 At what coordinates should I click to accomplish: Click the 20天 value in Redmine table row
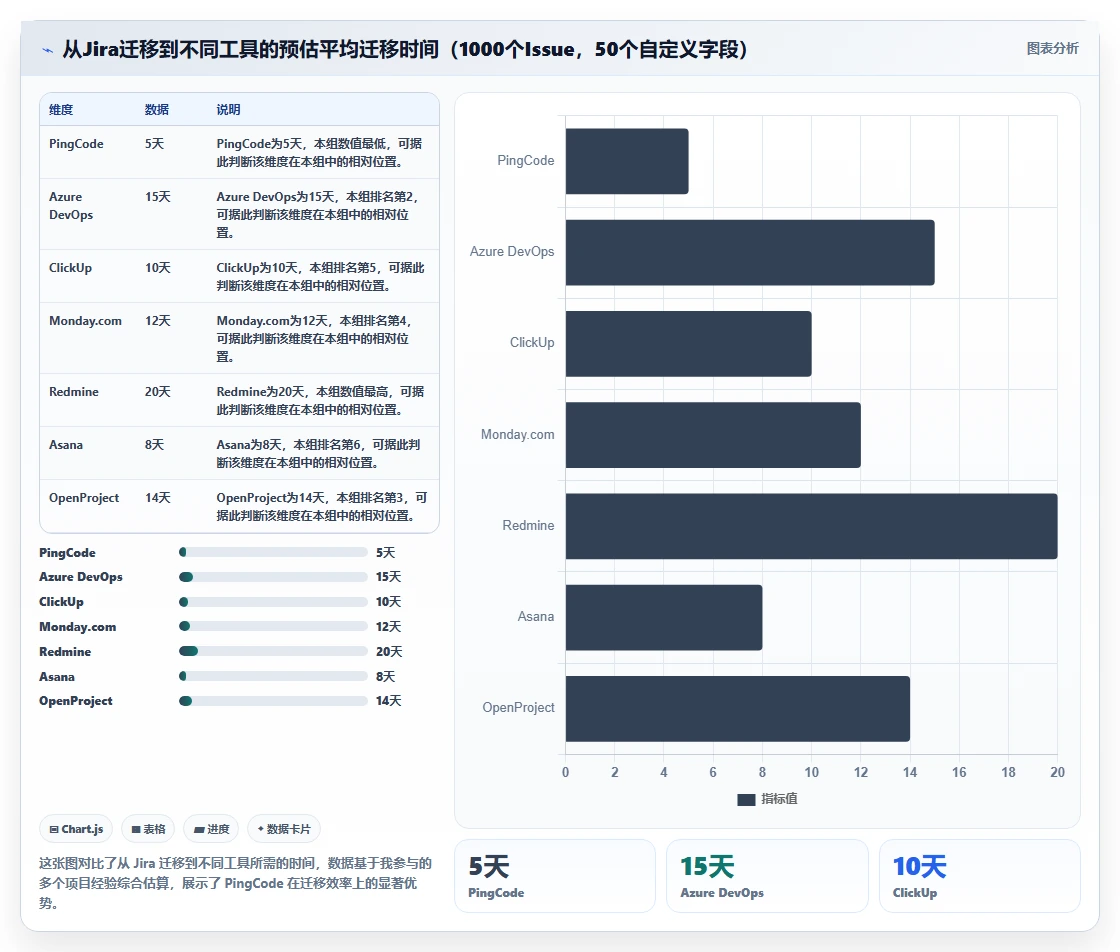coord(158,391)
